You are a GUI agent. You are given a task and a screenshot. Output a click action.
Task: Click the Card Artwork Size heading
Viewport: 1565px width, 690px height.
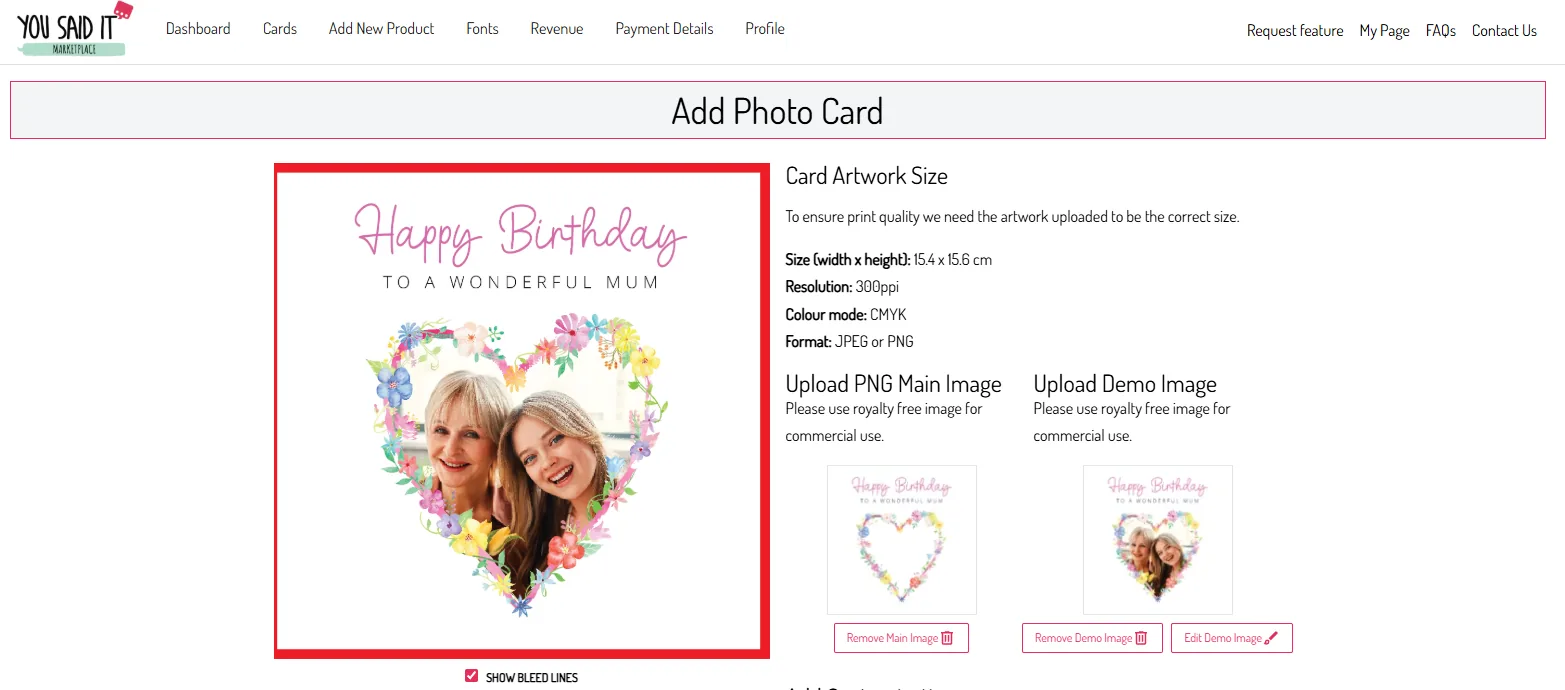pyautogui.click(x=867, y=176)
